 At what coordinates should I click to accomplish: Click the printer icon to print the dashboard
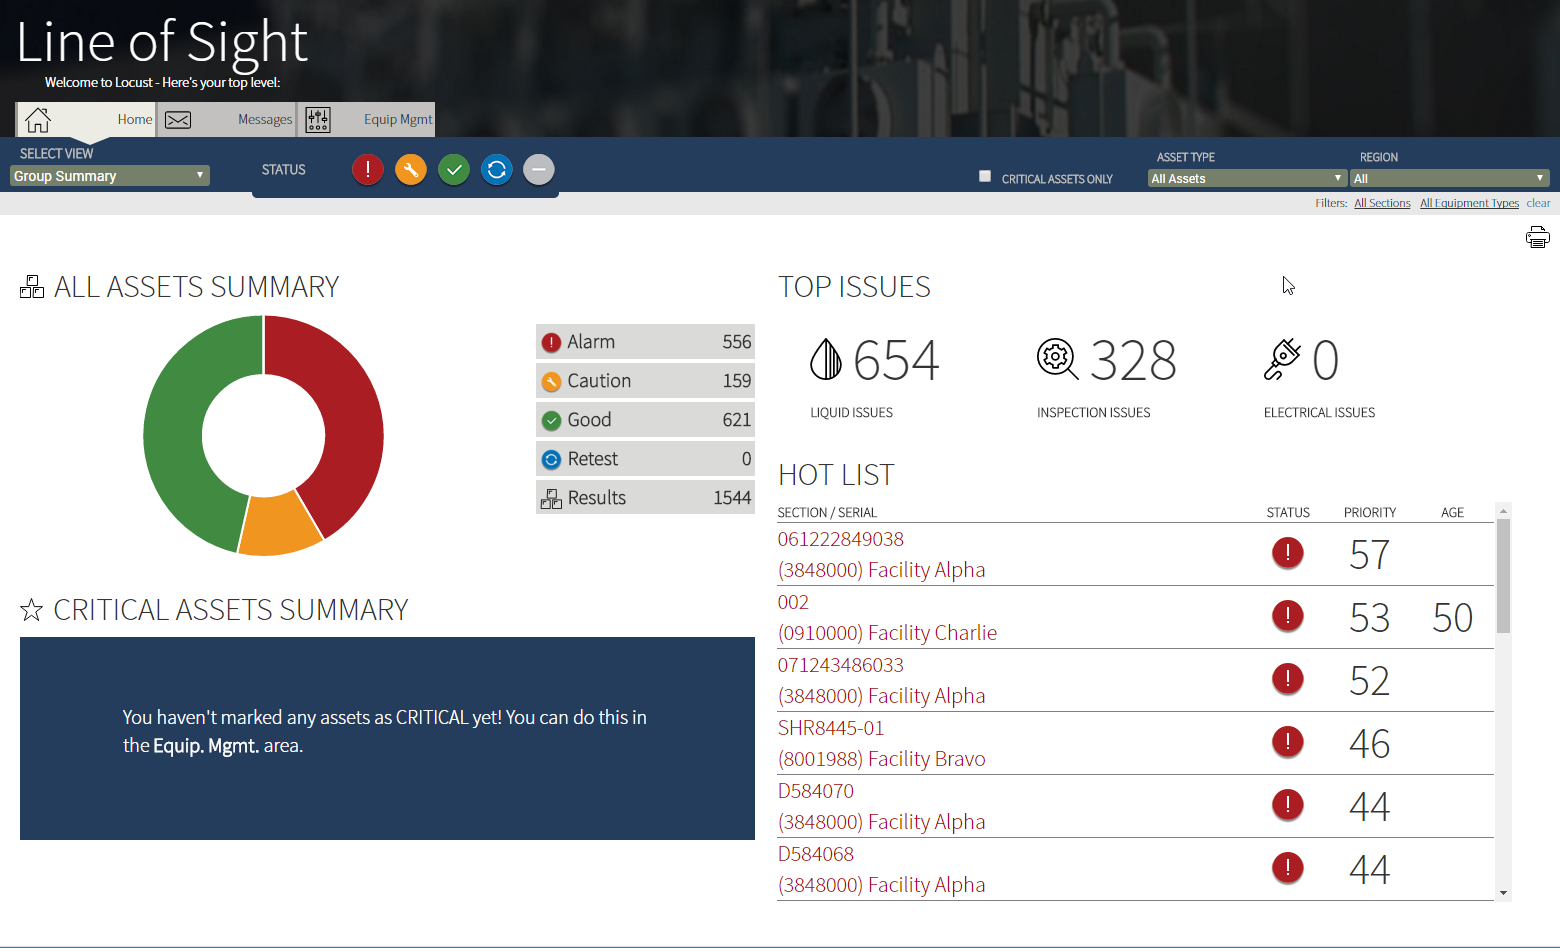[1537, 236]
